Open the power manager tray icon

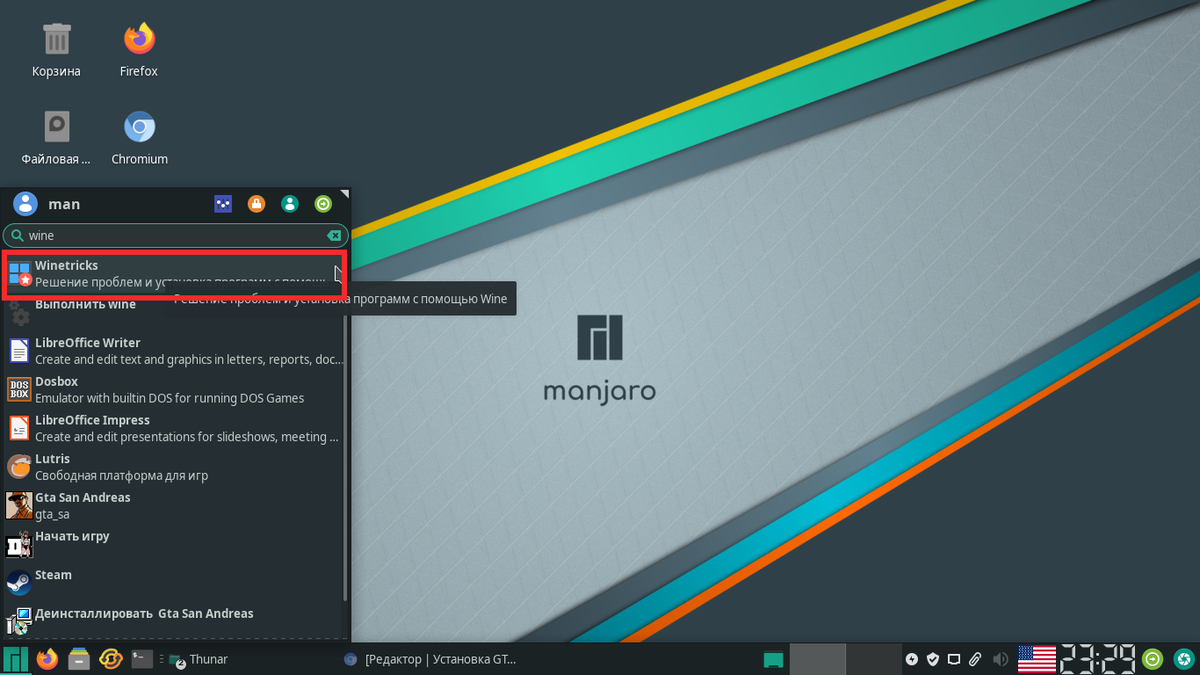pos(912,659)
